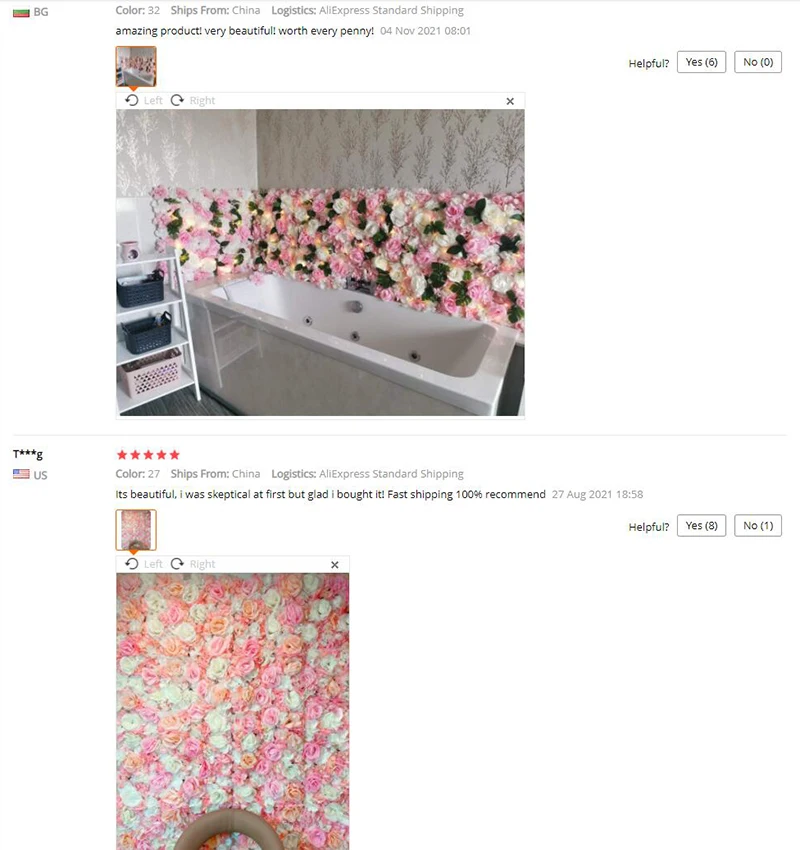The image size is (800, 850).
Task: Rotate bathtub photo left
Action: pyautogui.click(x=144, y=100)
